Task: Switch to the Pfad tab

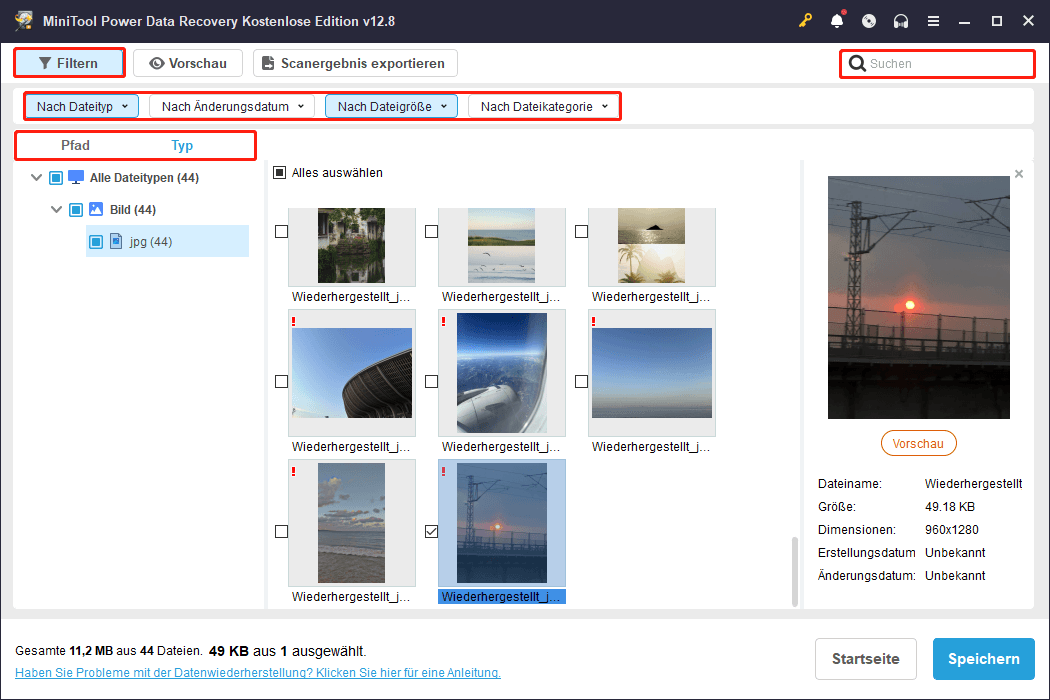Action: (75, 145)
